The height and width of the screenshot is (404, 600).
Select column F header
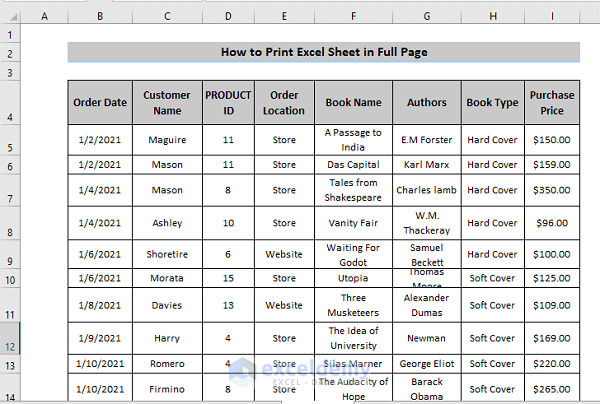[354, 16]
